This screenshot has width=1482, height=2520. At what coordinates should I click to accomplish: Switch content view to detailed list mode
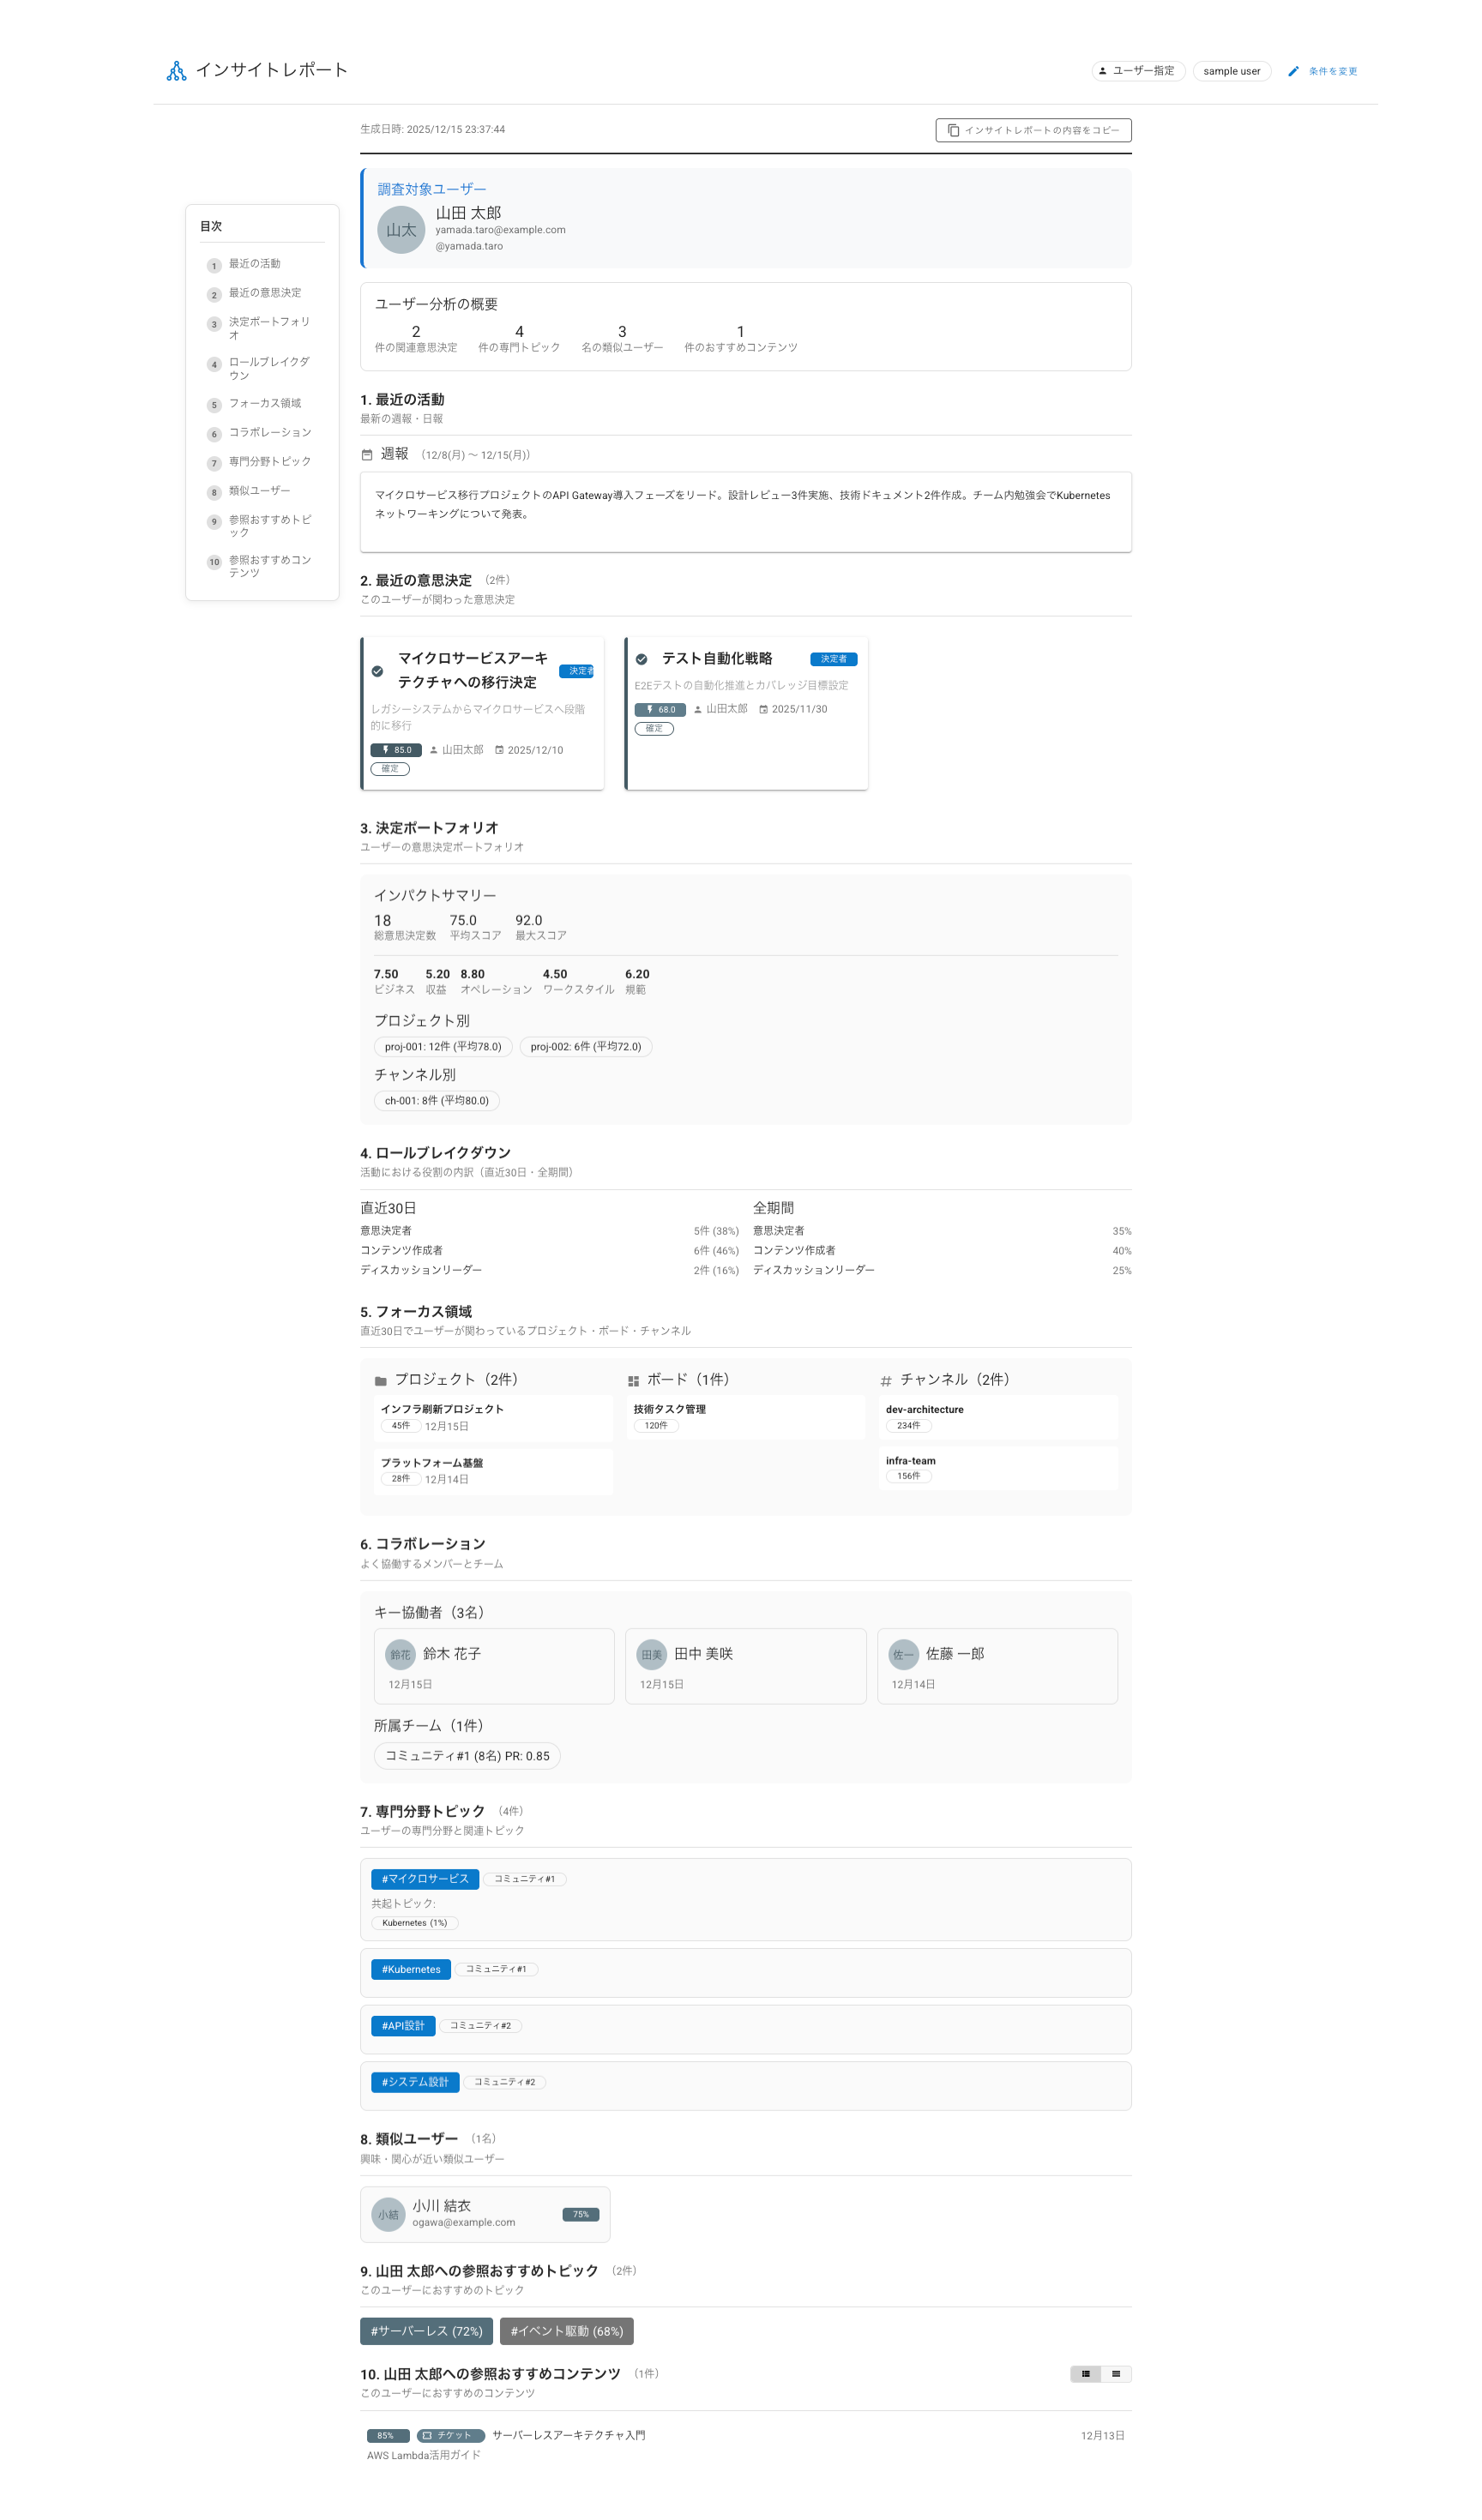(x=1085, y=2374)
